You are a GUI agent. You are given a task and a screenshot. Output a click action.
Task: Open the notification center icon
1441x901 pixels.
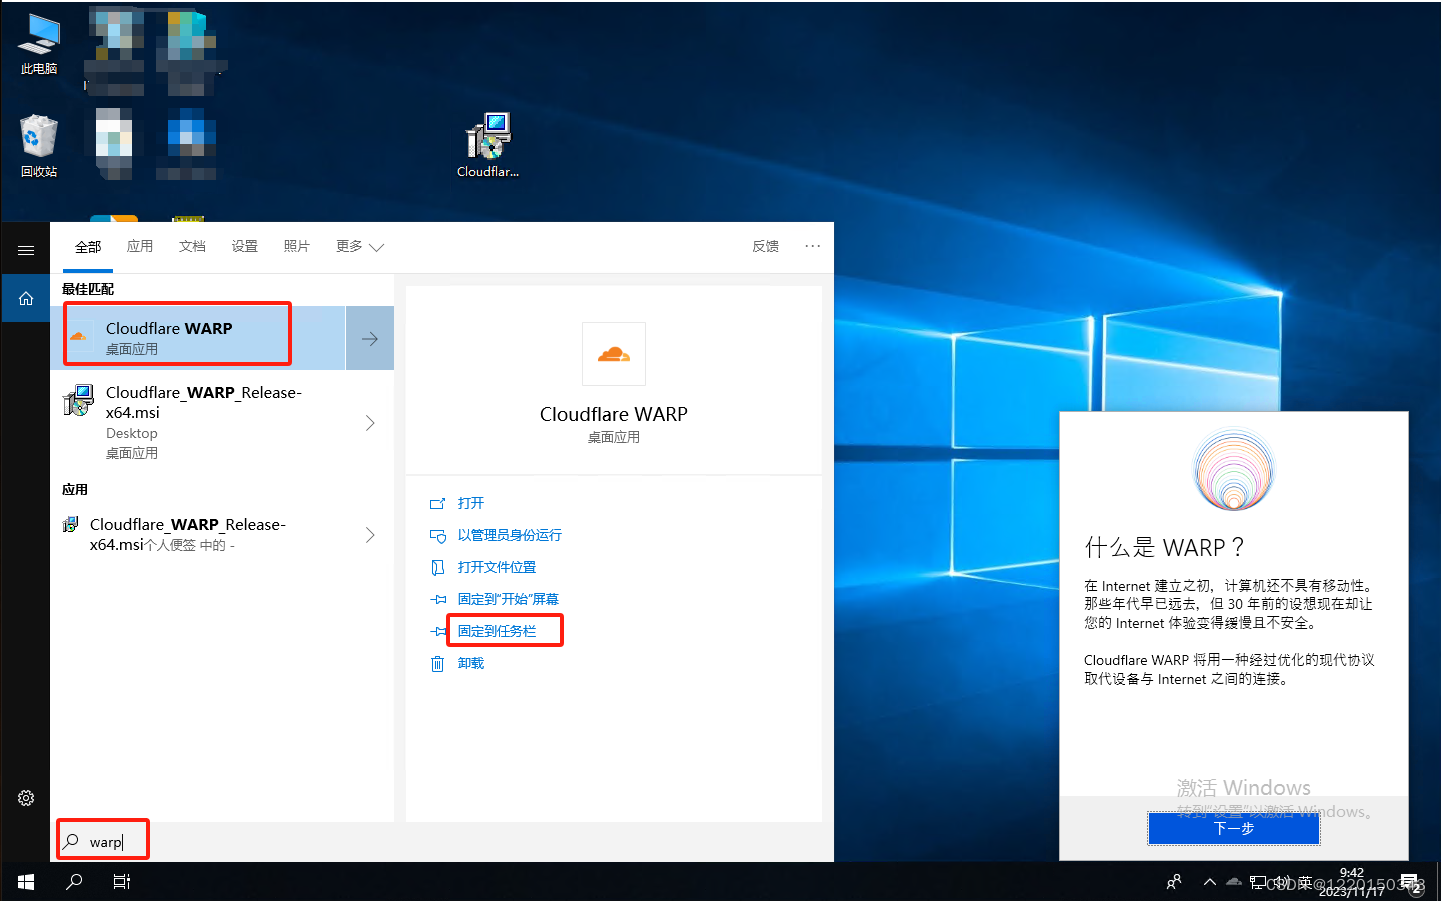point(1410,882)
